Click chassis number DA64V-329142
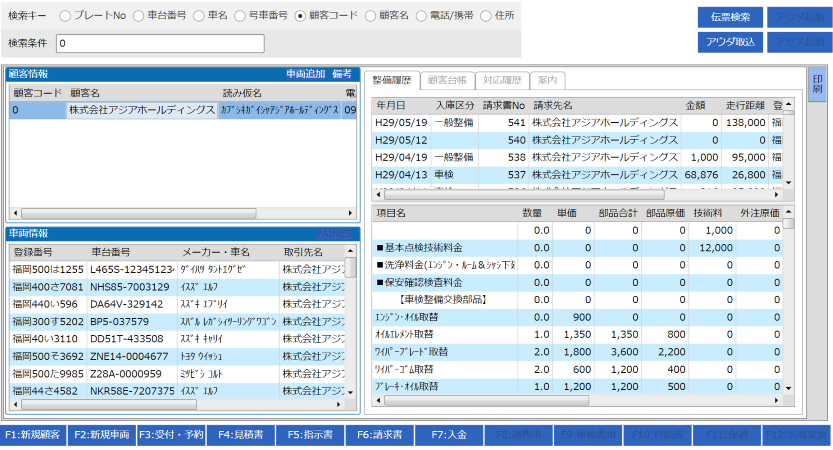Viewport: 833px width, 450px height. (x=126, y=304)
